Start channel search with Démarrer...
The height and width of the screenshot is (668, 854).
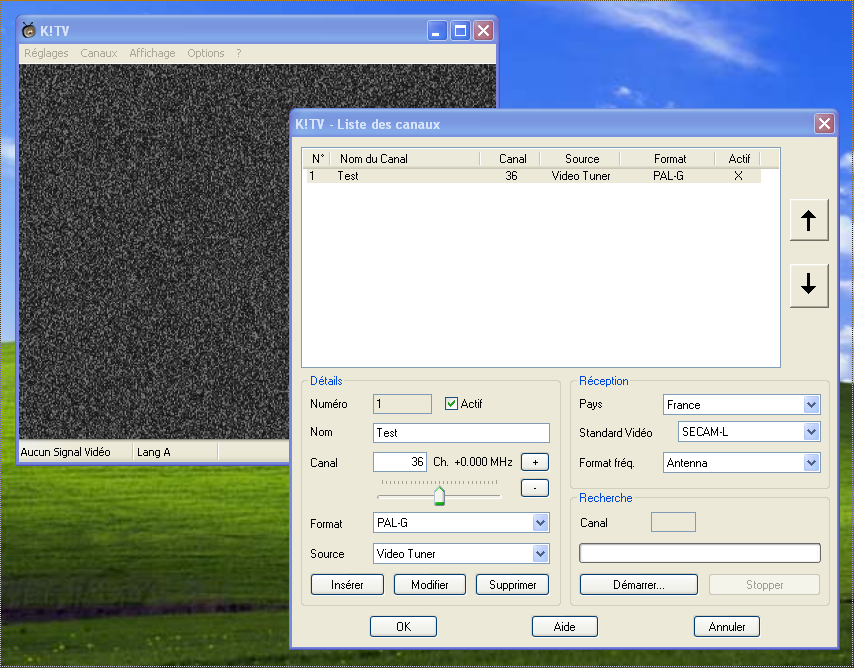click(x=639, y=585)
